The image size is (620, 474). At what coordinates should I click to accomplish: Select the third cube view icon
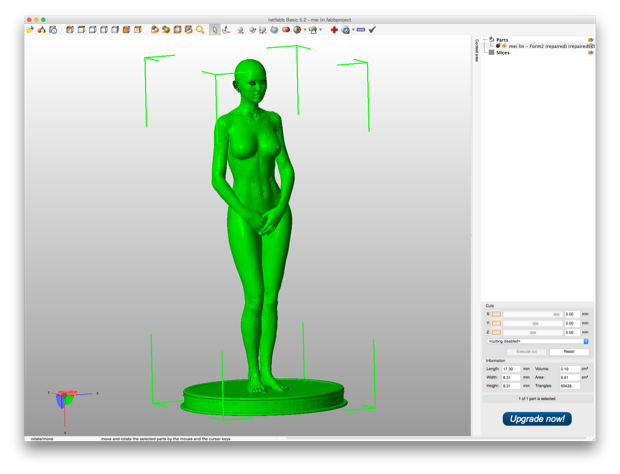tap(93, 30)
